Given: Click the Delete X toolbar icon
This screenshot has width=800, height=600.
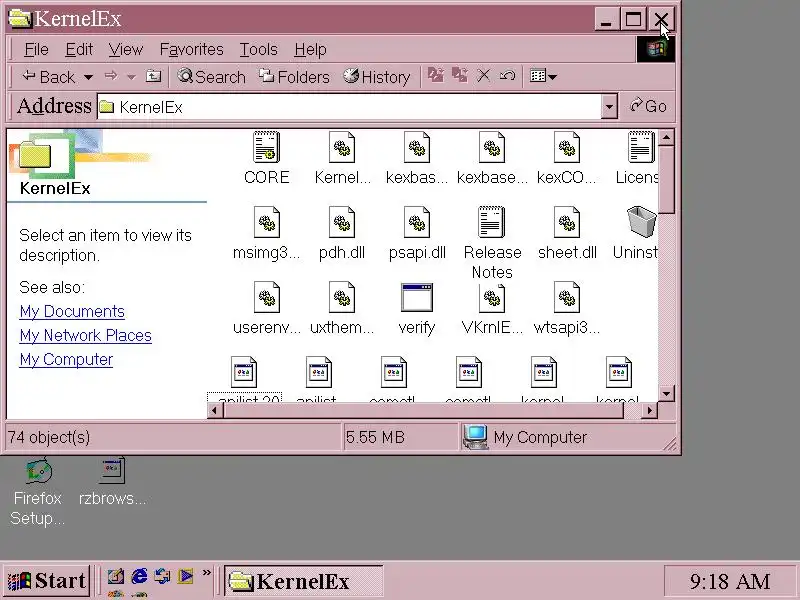Looking at the screenshot, I should tap(483, 76).
